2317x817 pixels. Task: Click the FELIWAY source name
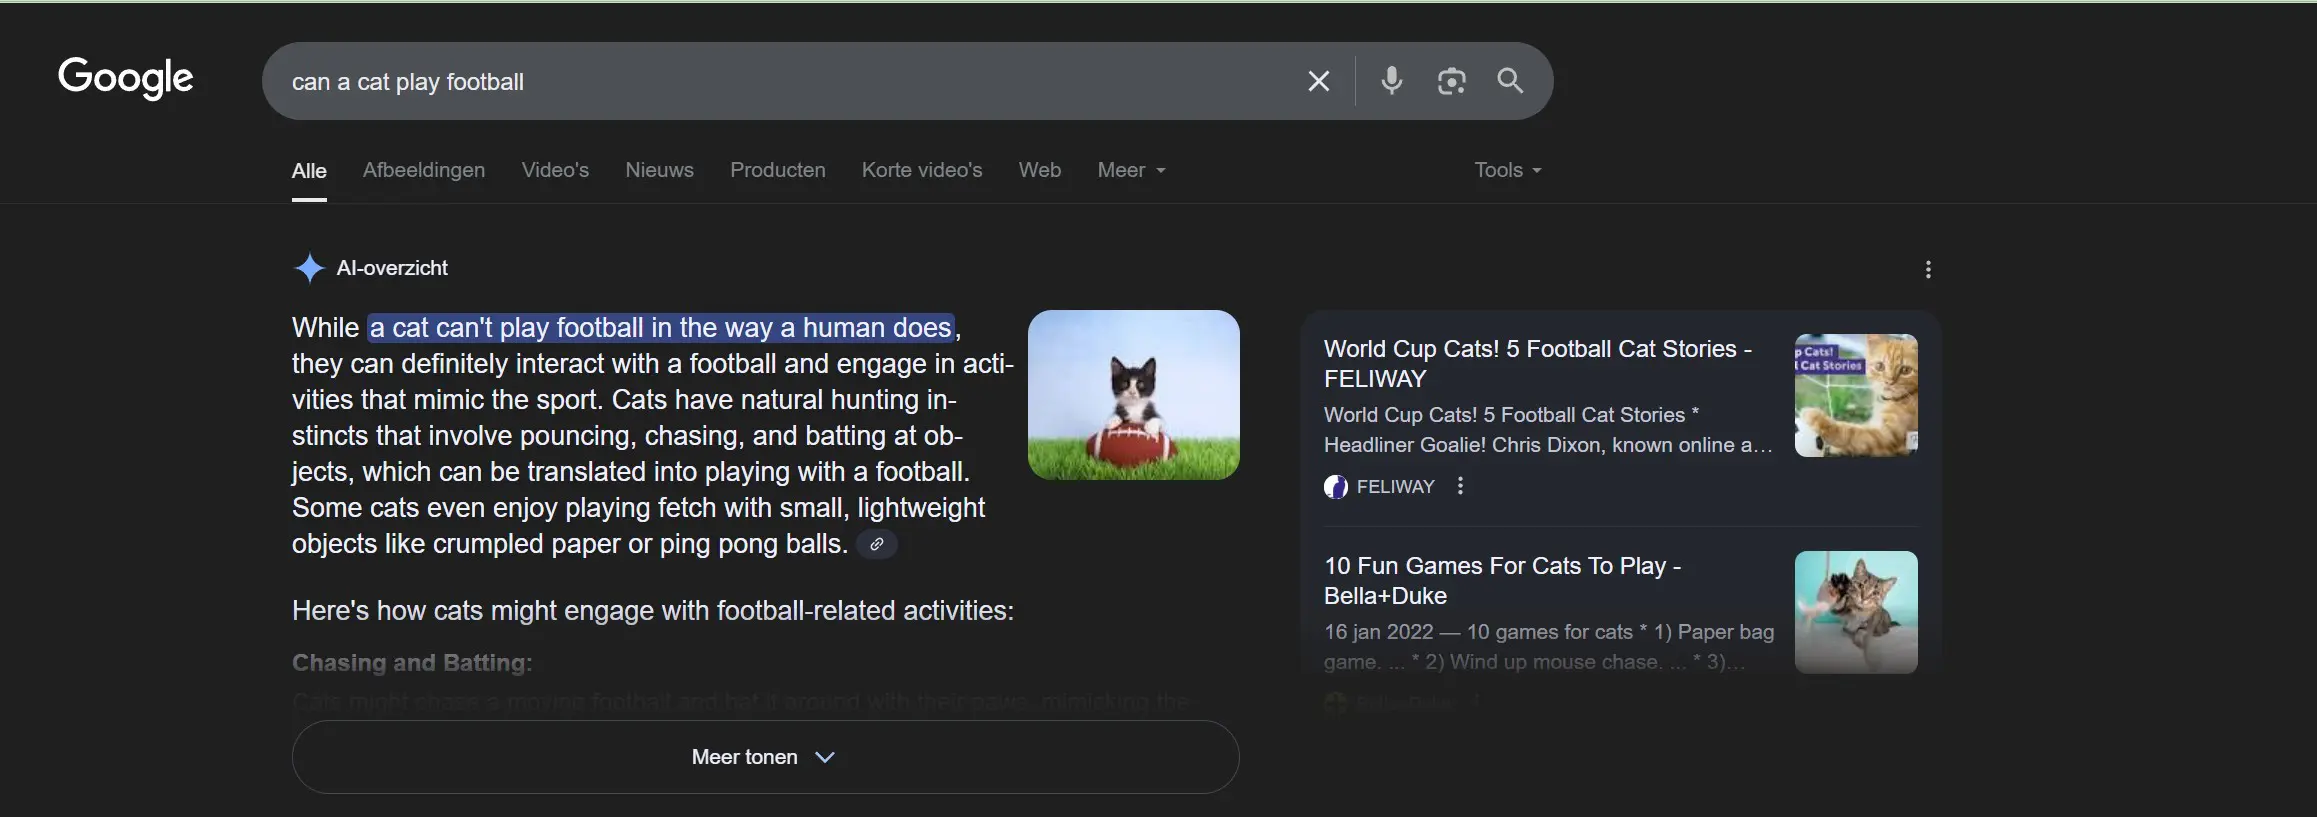(1395, 487)
